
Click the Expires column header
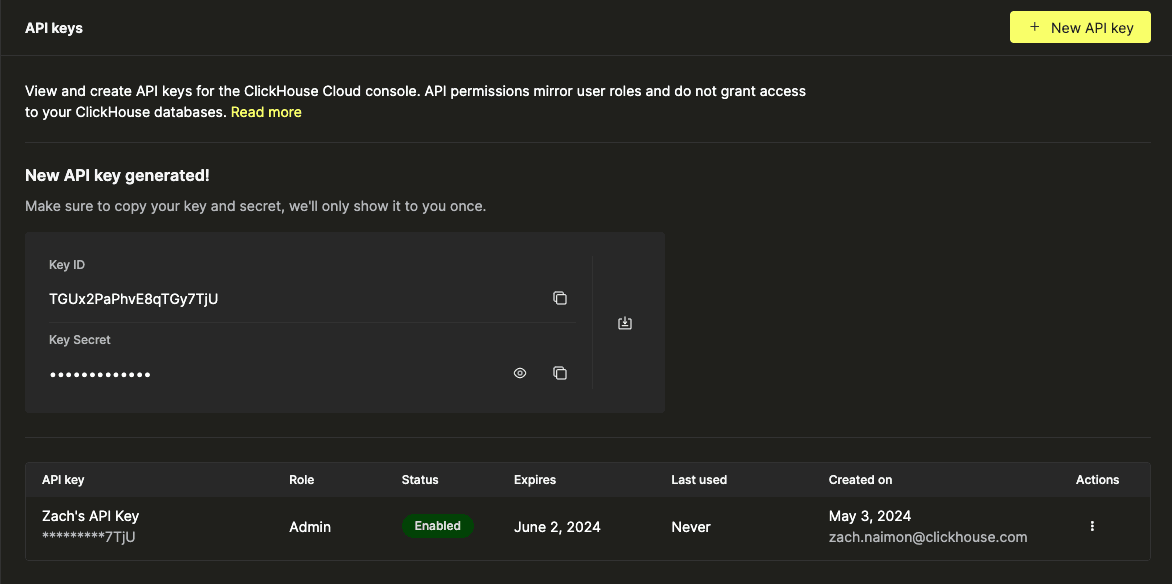tap(535, 480)
